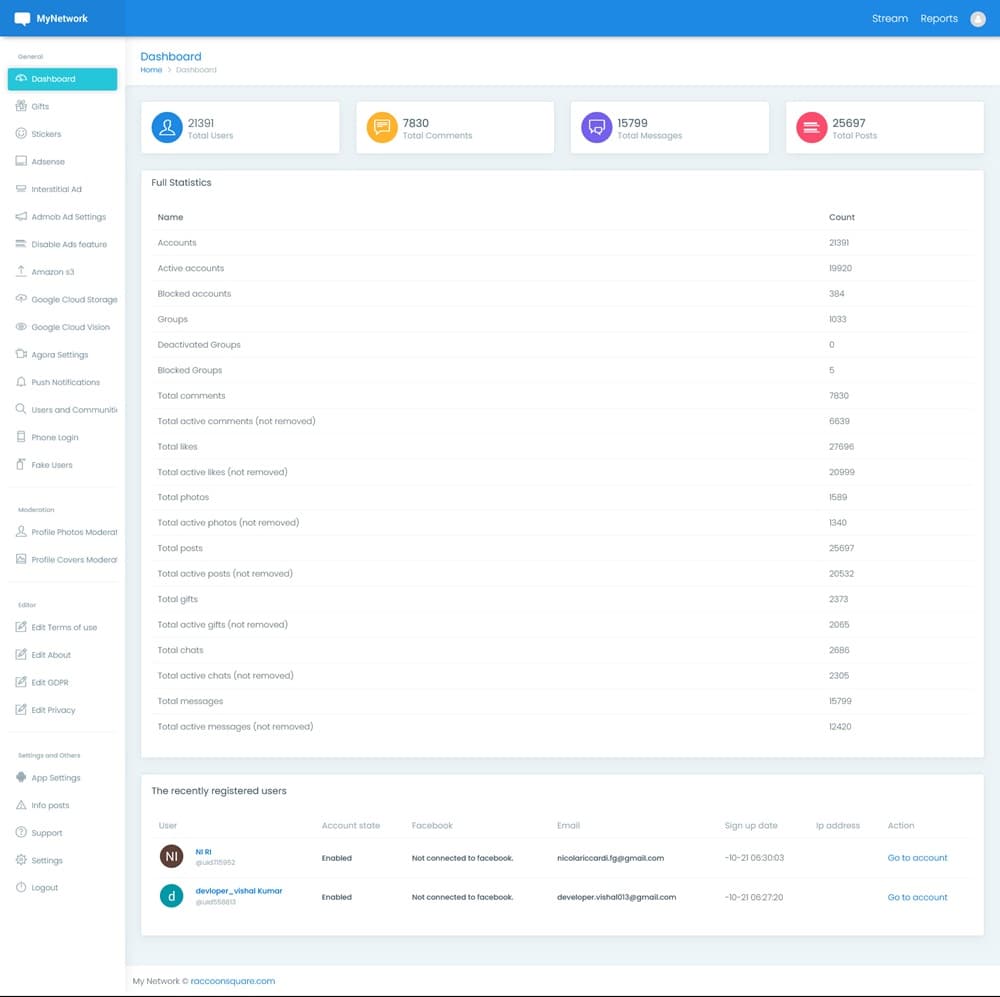Select Dashboard in the sidebar
Screen dimensions: 1000x997
(x=62, y=79)
